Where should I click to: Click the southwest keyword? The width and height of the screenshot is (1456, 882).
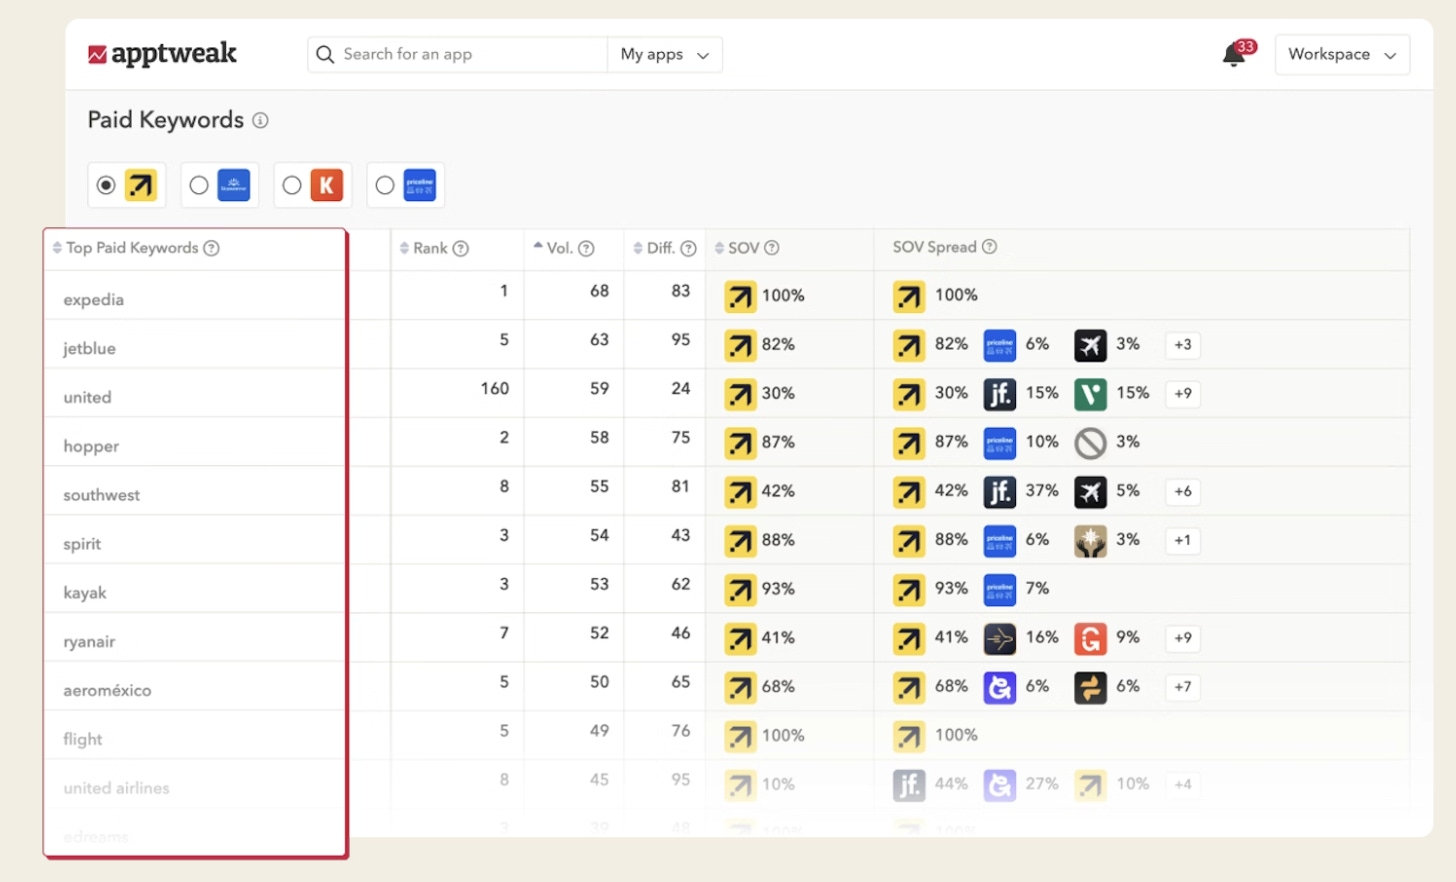[102, 496]
